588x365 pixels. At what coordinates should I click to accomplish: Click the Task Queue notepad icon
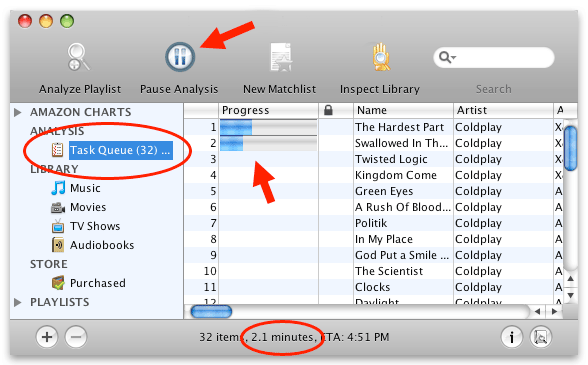pos(57,150)
